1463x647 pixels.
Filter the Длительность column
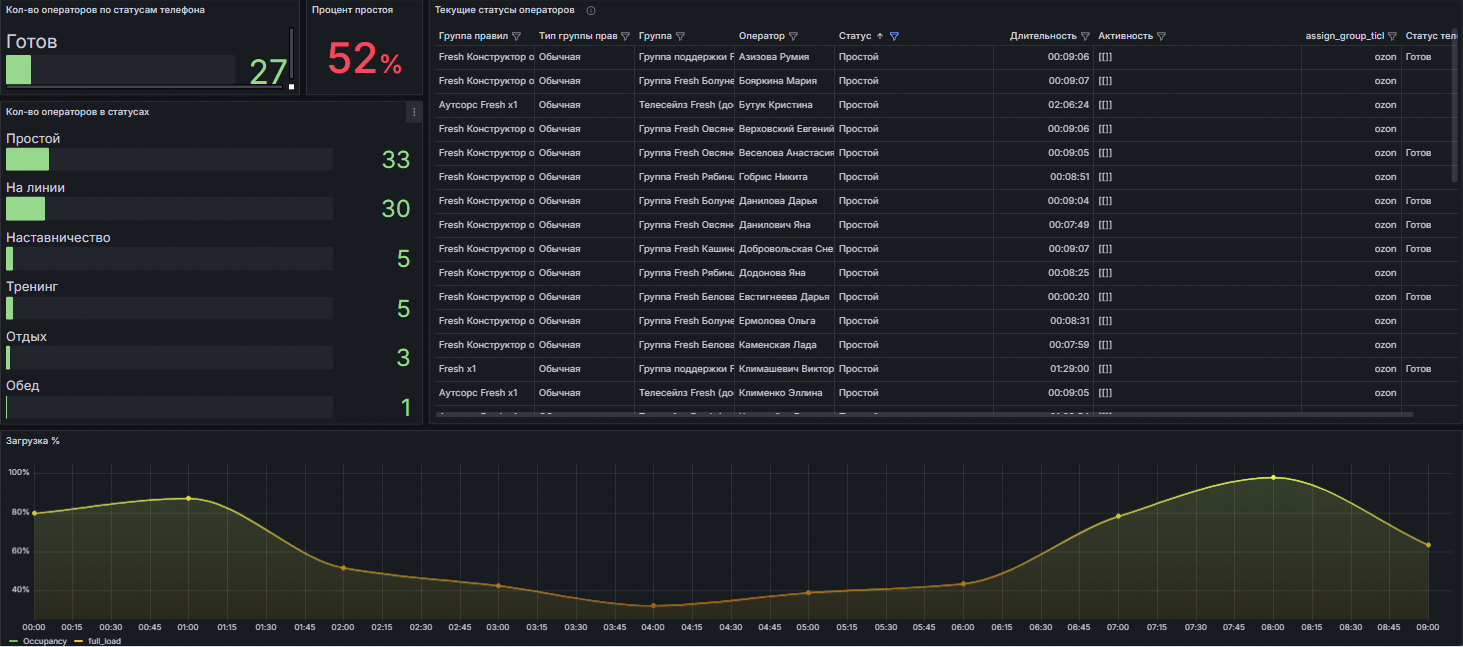tap(1085, 36)
